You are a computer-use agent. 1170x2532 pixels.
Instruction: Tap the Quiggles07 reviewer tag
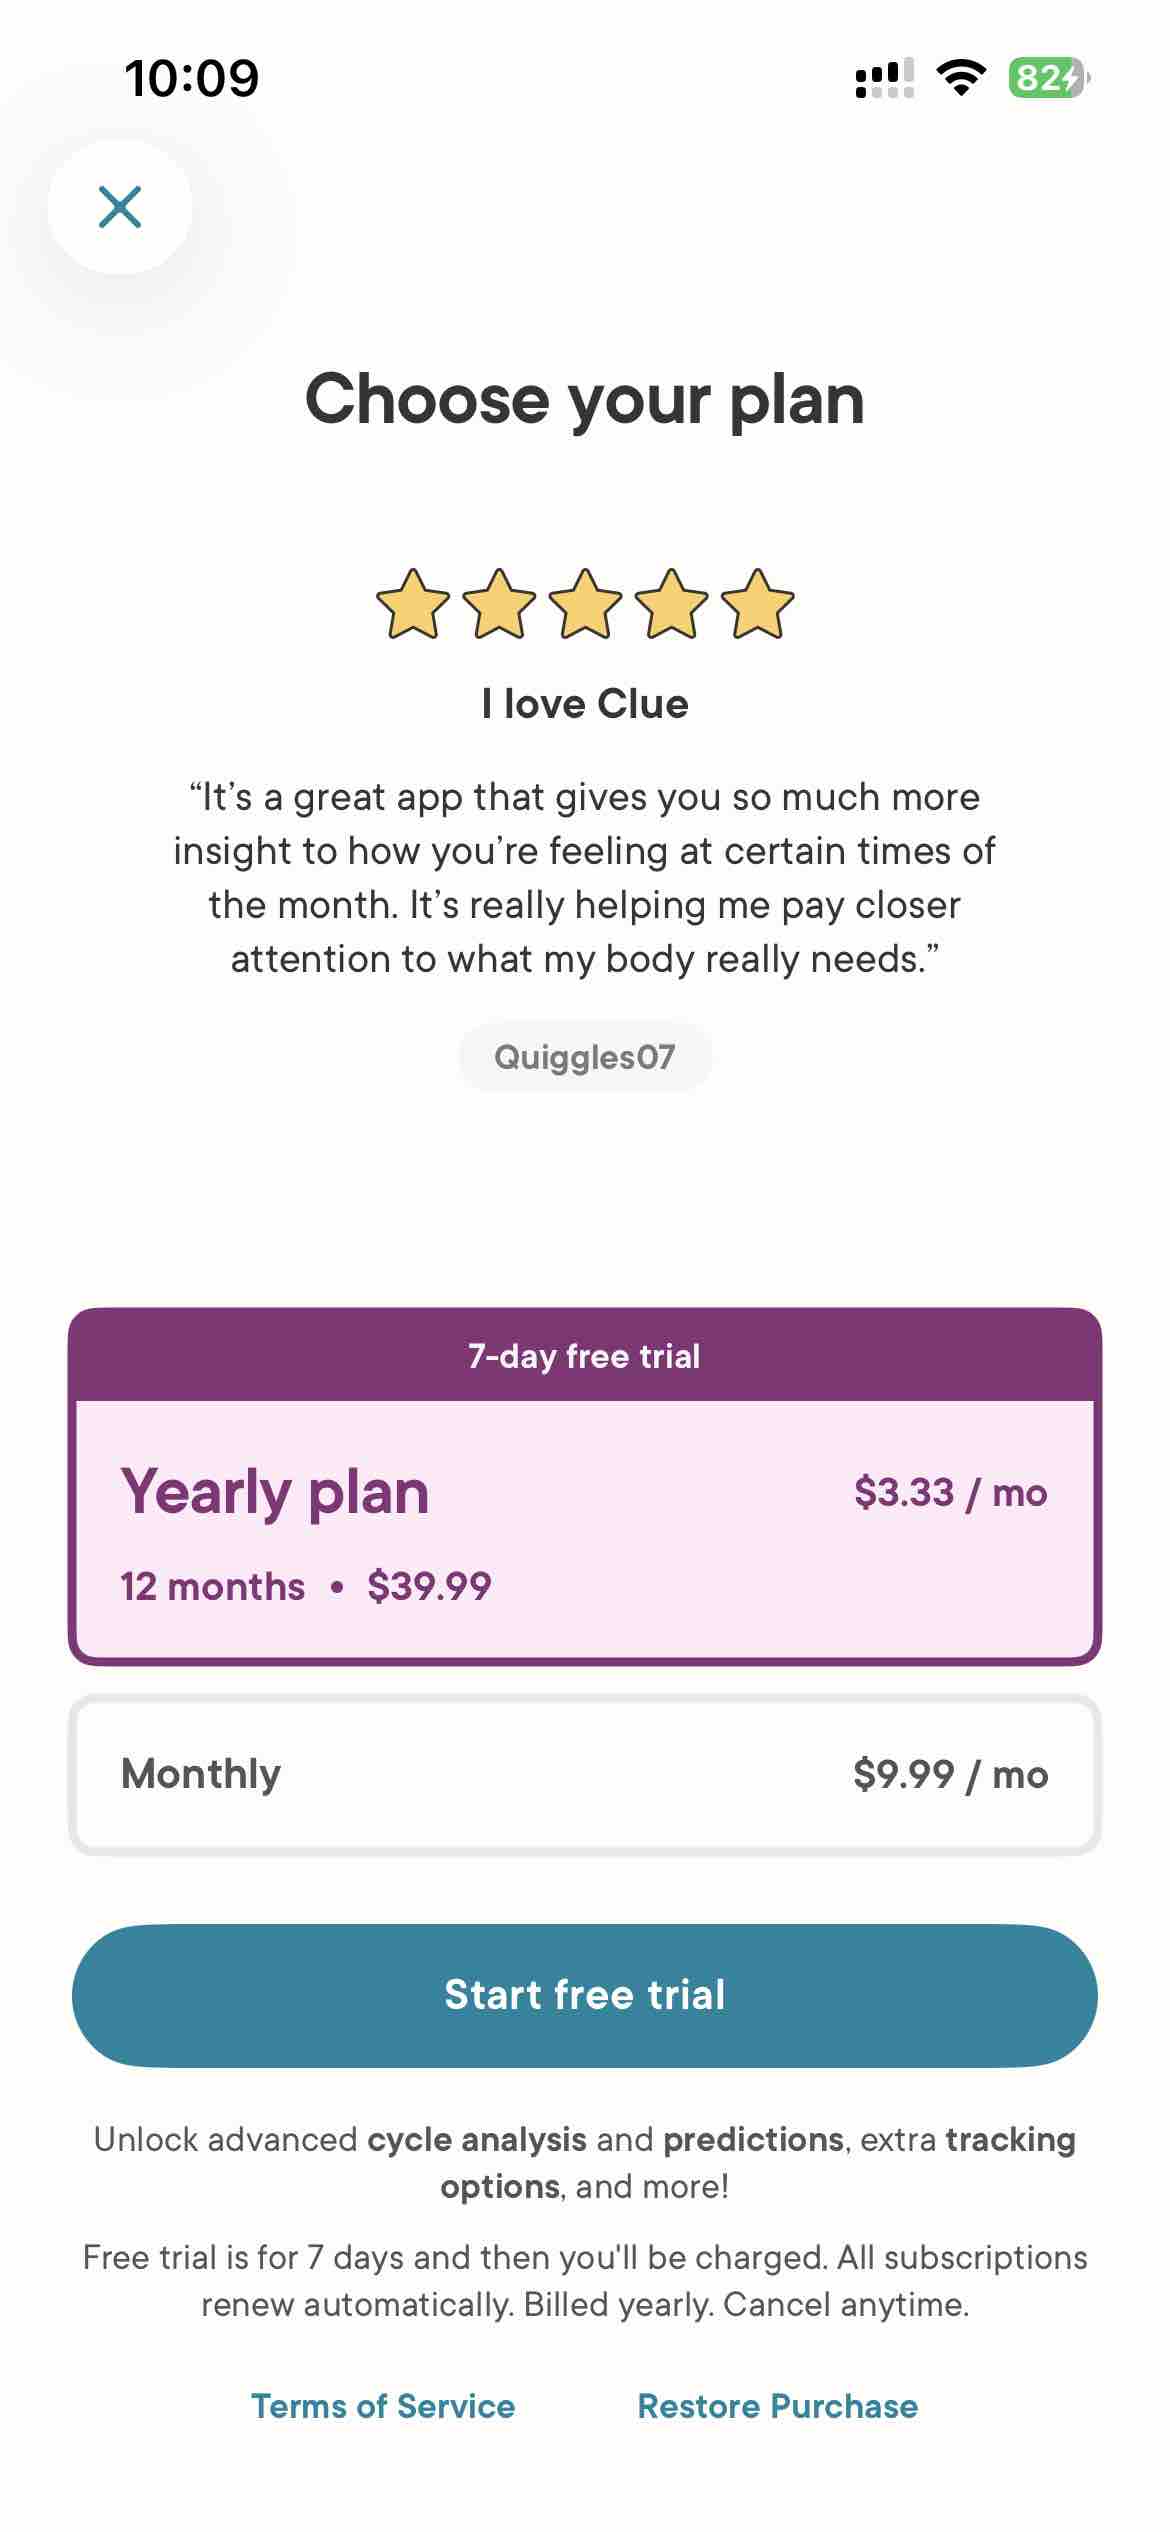585,1057
